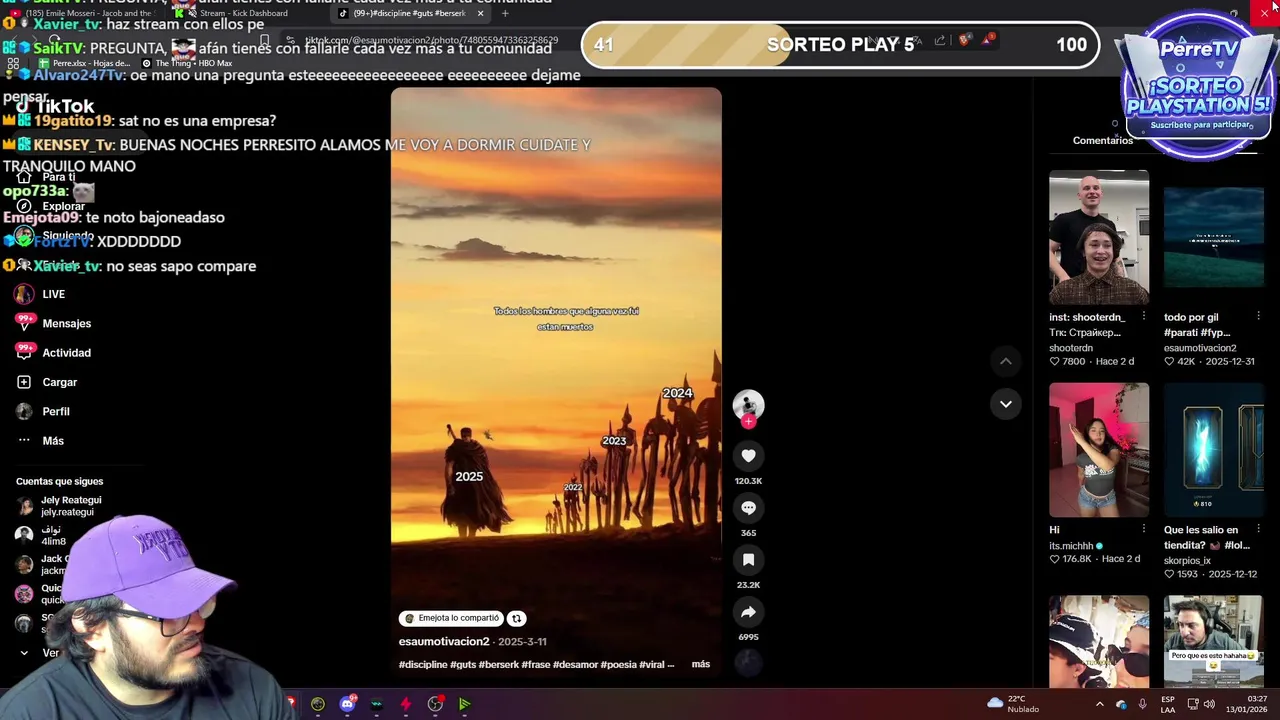
Task: Open the Más menu with three dots
Action: (40, 440)
